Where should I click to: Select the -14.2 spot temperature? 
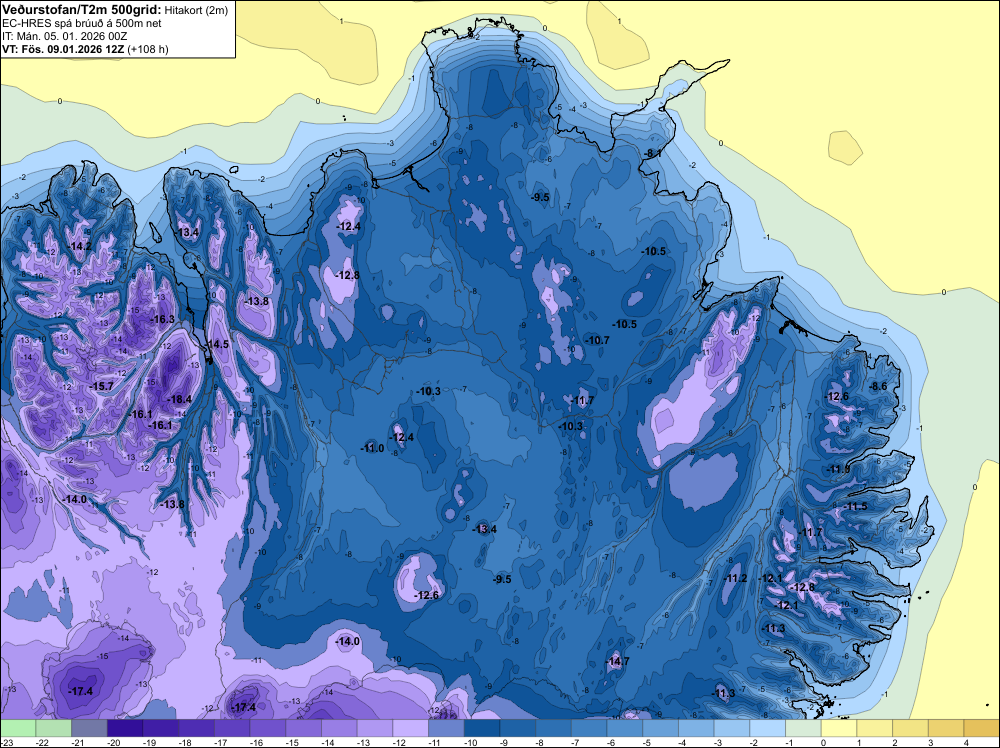[x=80, y=246]
